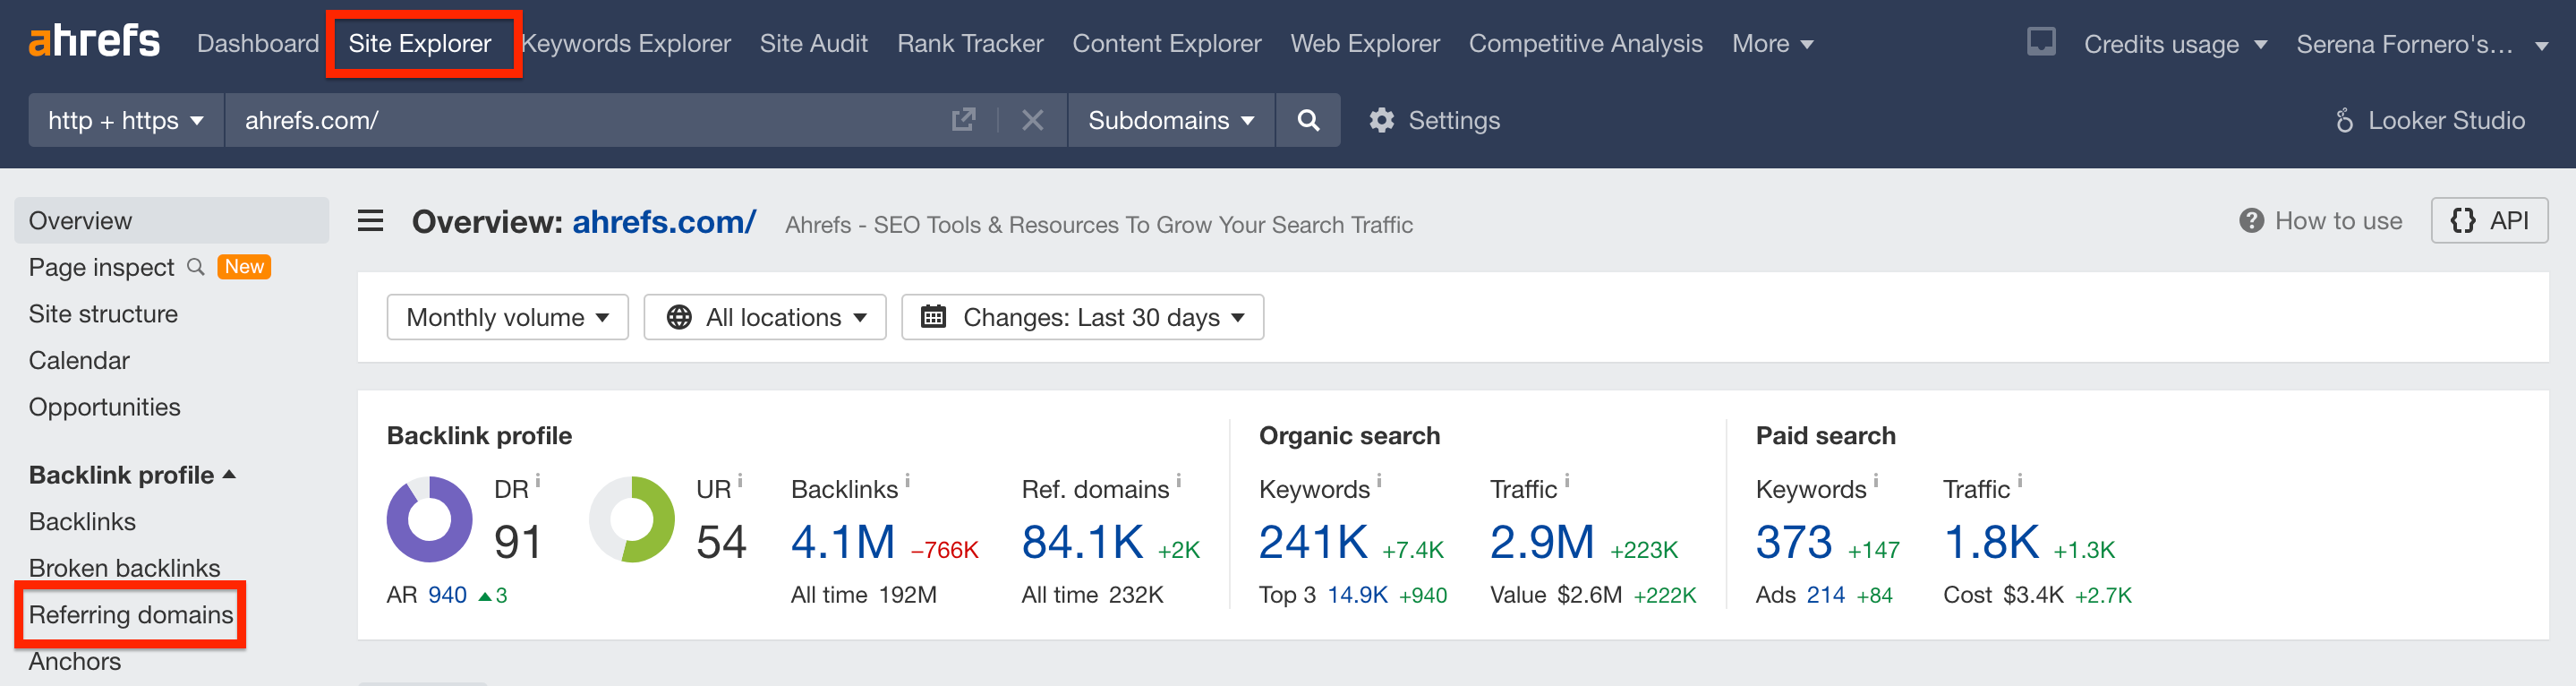Open Credits usage dropdown
Image resolution: width=2576 pixels, height=686 pixels.
coord(2175,45)
